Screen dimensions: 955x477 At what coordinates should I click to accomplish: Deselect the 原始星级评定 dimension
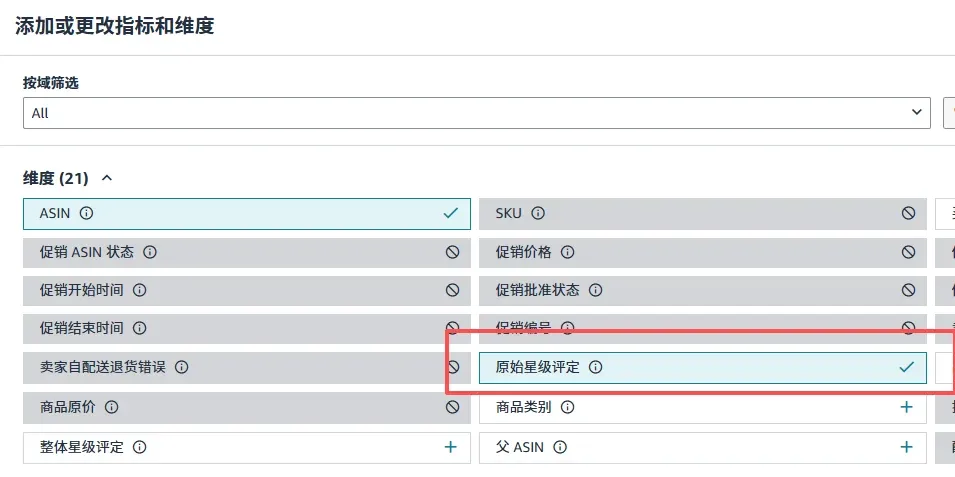point(907,367)
